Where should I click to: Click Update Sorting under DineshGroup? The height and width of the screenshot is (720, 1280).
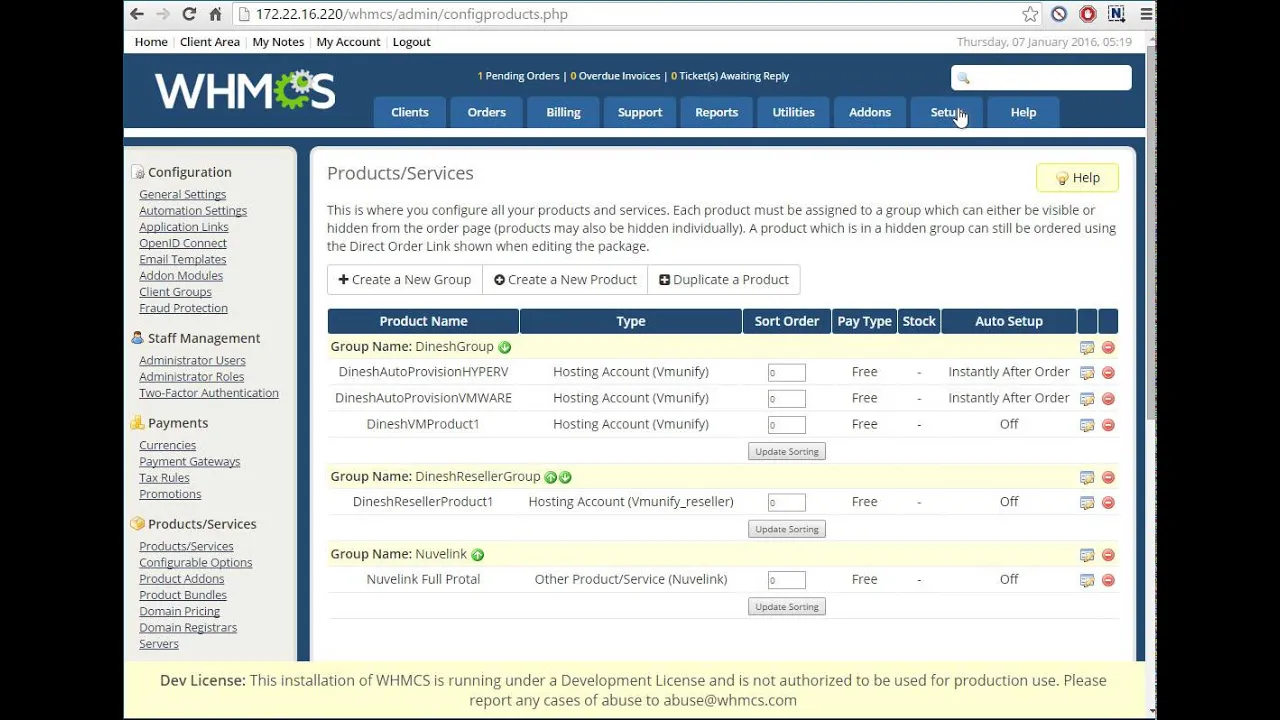[787, 452]
